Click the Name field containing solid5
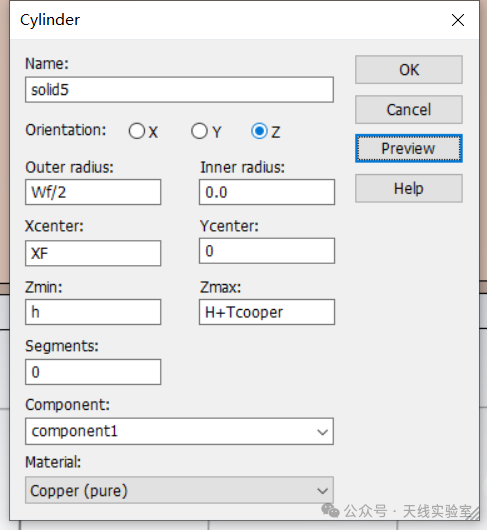The width and height of the screenshot is (487, 530). pos(179,90)
